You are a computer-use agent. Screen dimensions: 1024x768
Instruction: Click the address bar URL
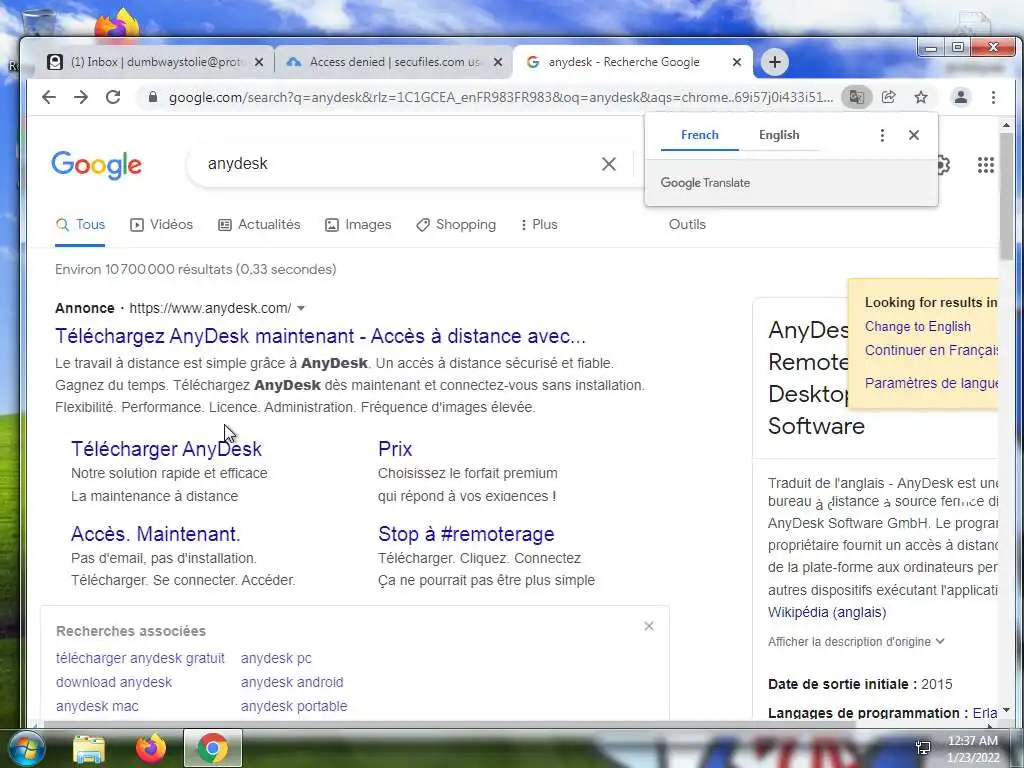[501, 97]
